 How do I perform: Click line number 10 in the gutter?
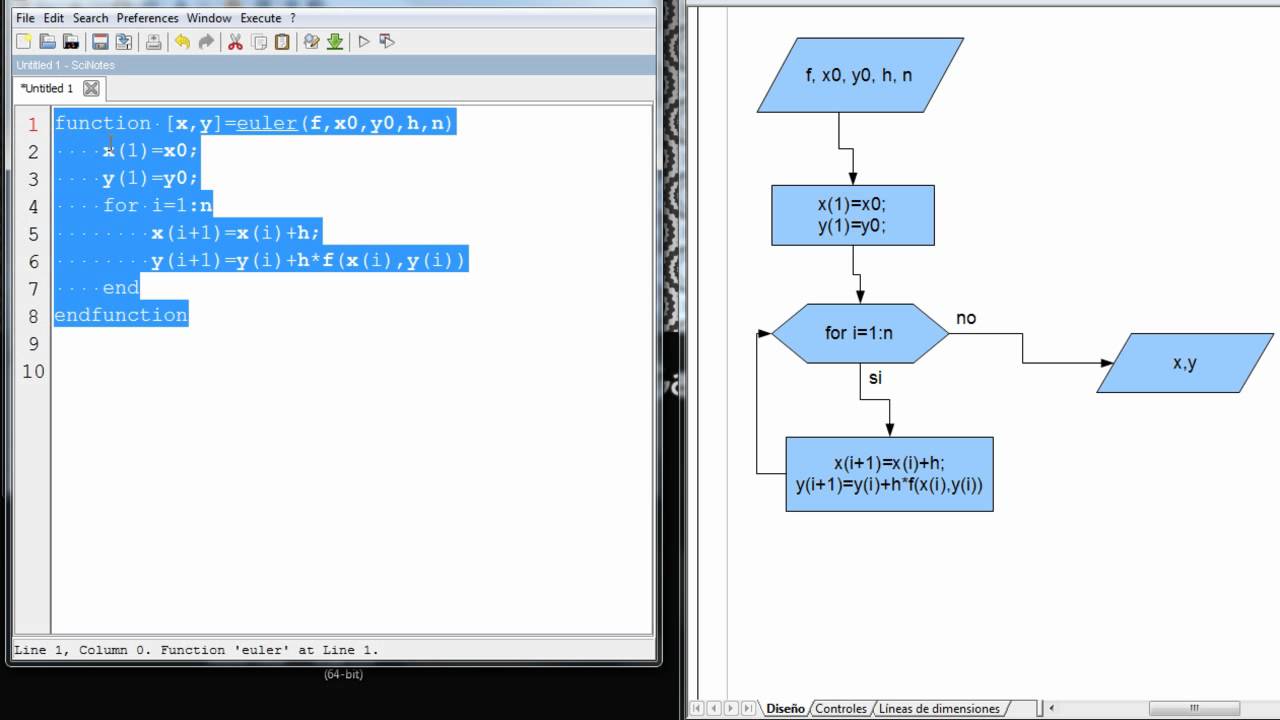(33, 371)
